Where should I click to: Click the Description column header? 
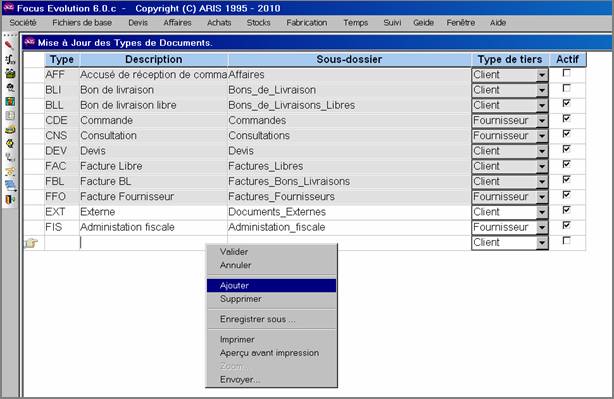[154, 60]
